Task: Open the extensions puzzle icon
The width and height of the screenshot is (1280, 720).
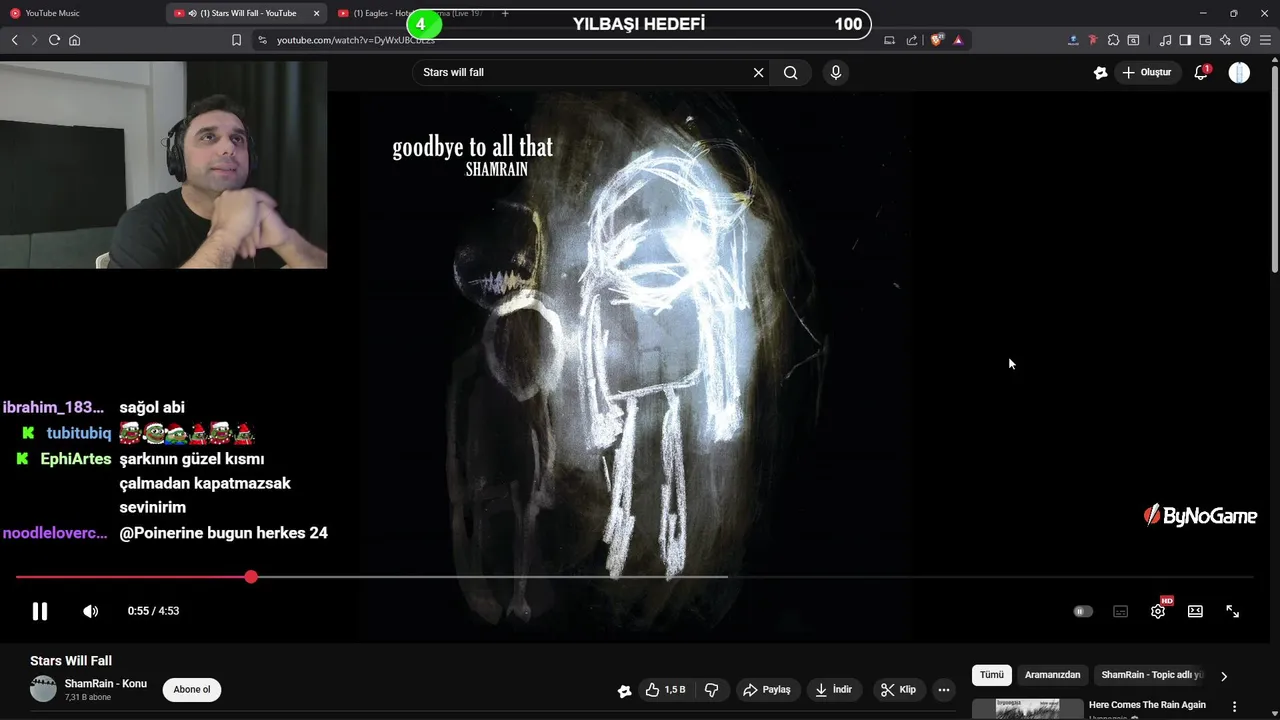Action: 1113,40
